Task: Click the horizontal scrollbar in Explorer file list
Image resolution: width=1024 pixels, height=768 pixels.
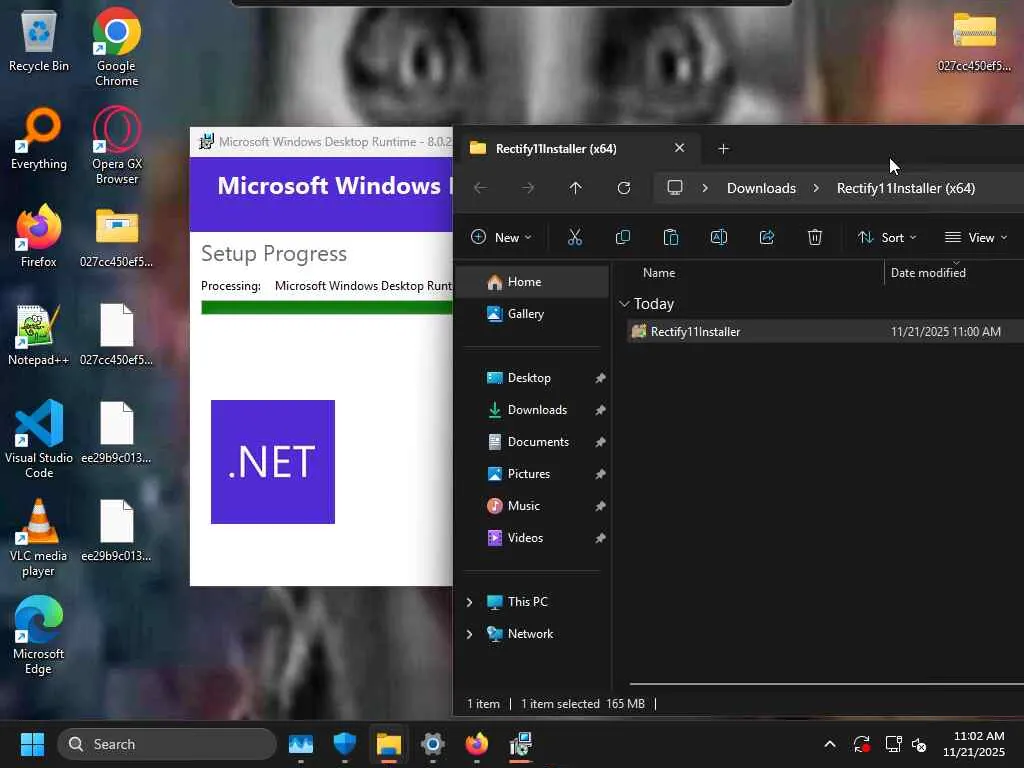Action: pos(826,684)
